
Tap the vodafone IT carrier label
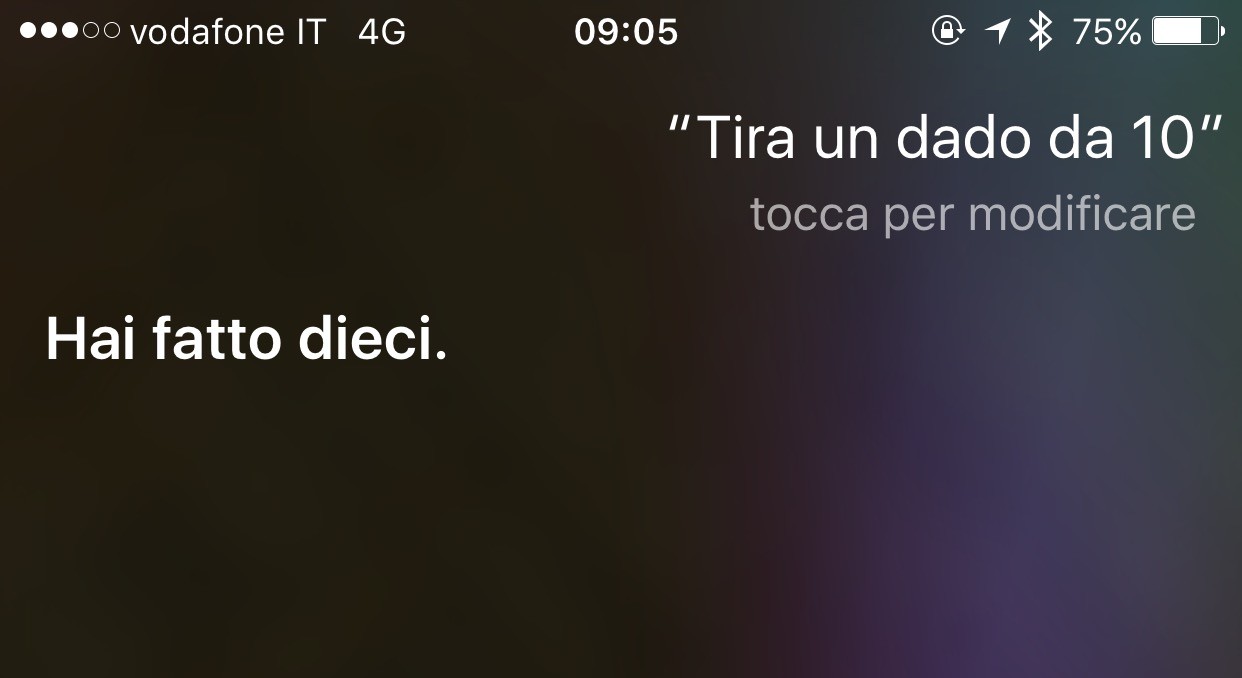229,33
